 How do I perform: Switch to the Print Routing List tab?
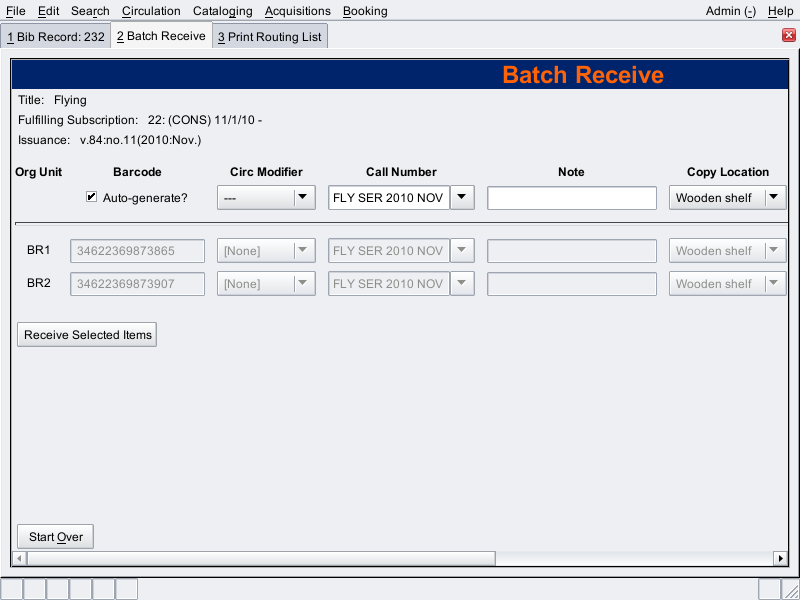pos(270,37)
